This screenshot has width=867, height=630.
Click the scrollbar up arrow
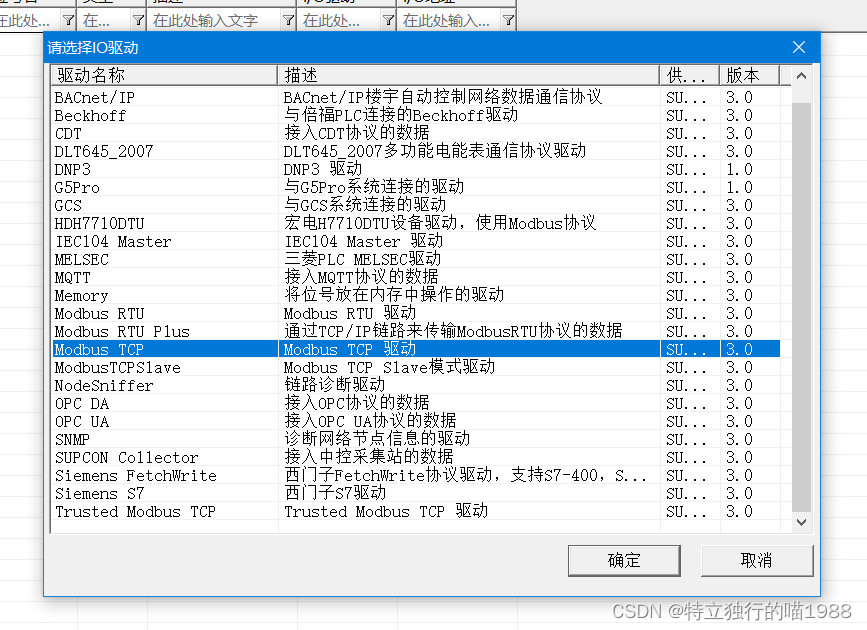[x=801, y=73]
